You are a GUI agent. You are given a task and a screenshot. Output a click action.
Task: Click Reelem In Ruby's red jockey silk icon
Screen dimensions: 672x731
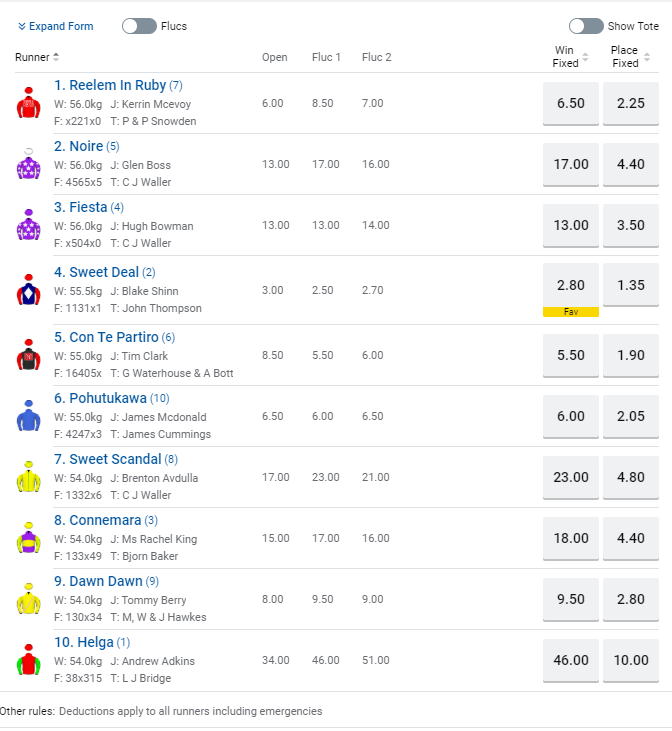pos(28,103)
